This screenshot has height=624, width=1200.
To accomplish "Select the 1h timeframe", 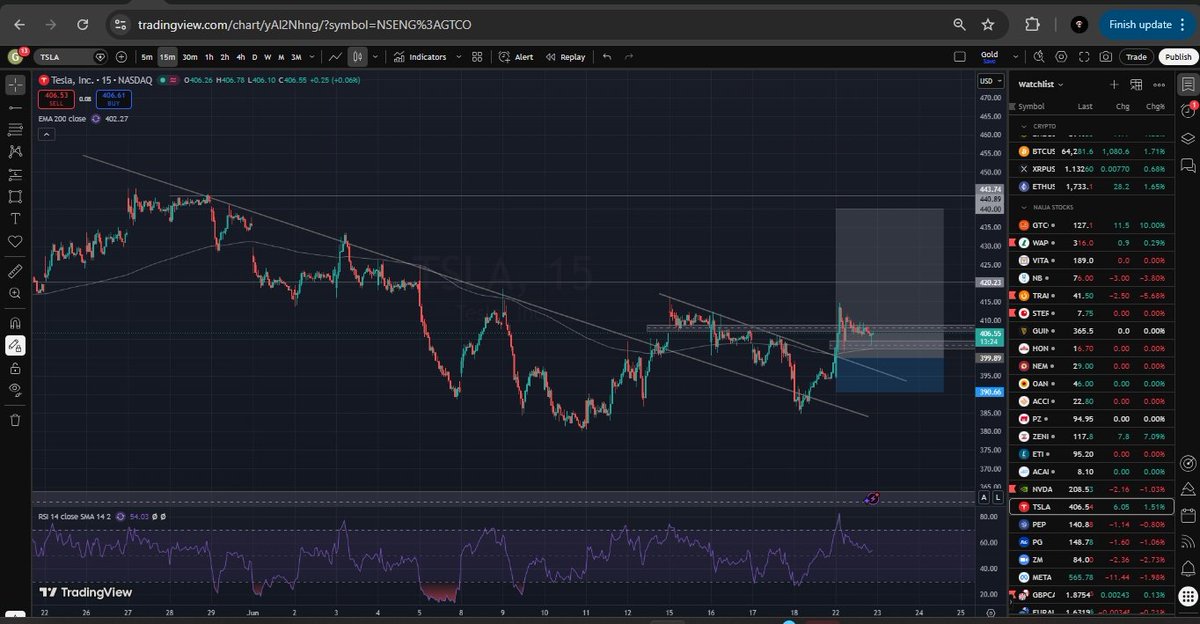I will pyautogui.click(x=209, y=57).
